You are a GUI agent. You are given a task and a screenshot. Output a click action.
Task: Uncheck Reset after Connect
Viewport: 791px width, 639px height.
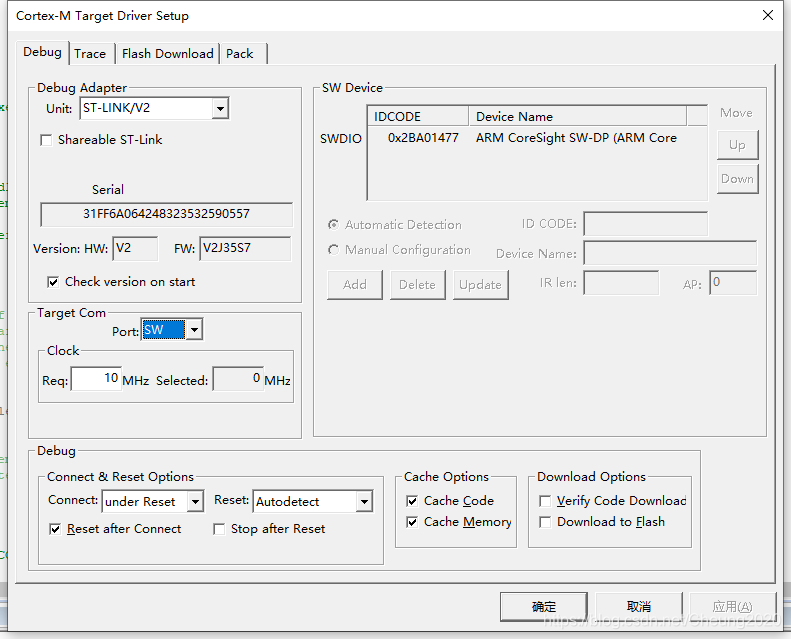click(x=55, y=529)
